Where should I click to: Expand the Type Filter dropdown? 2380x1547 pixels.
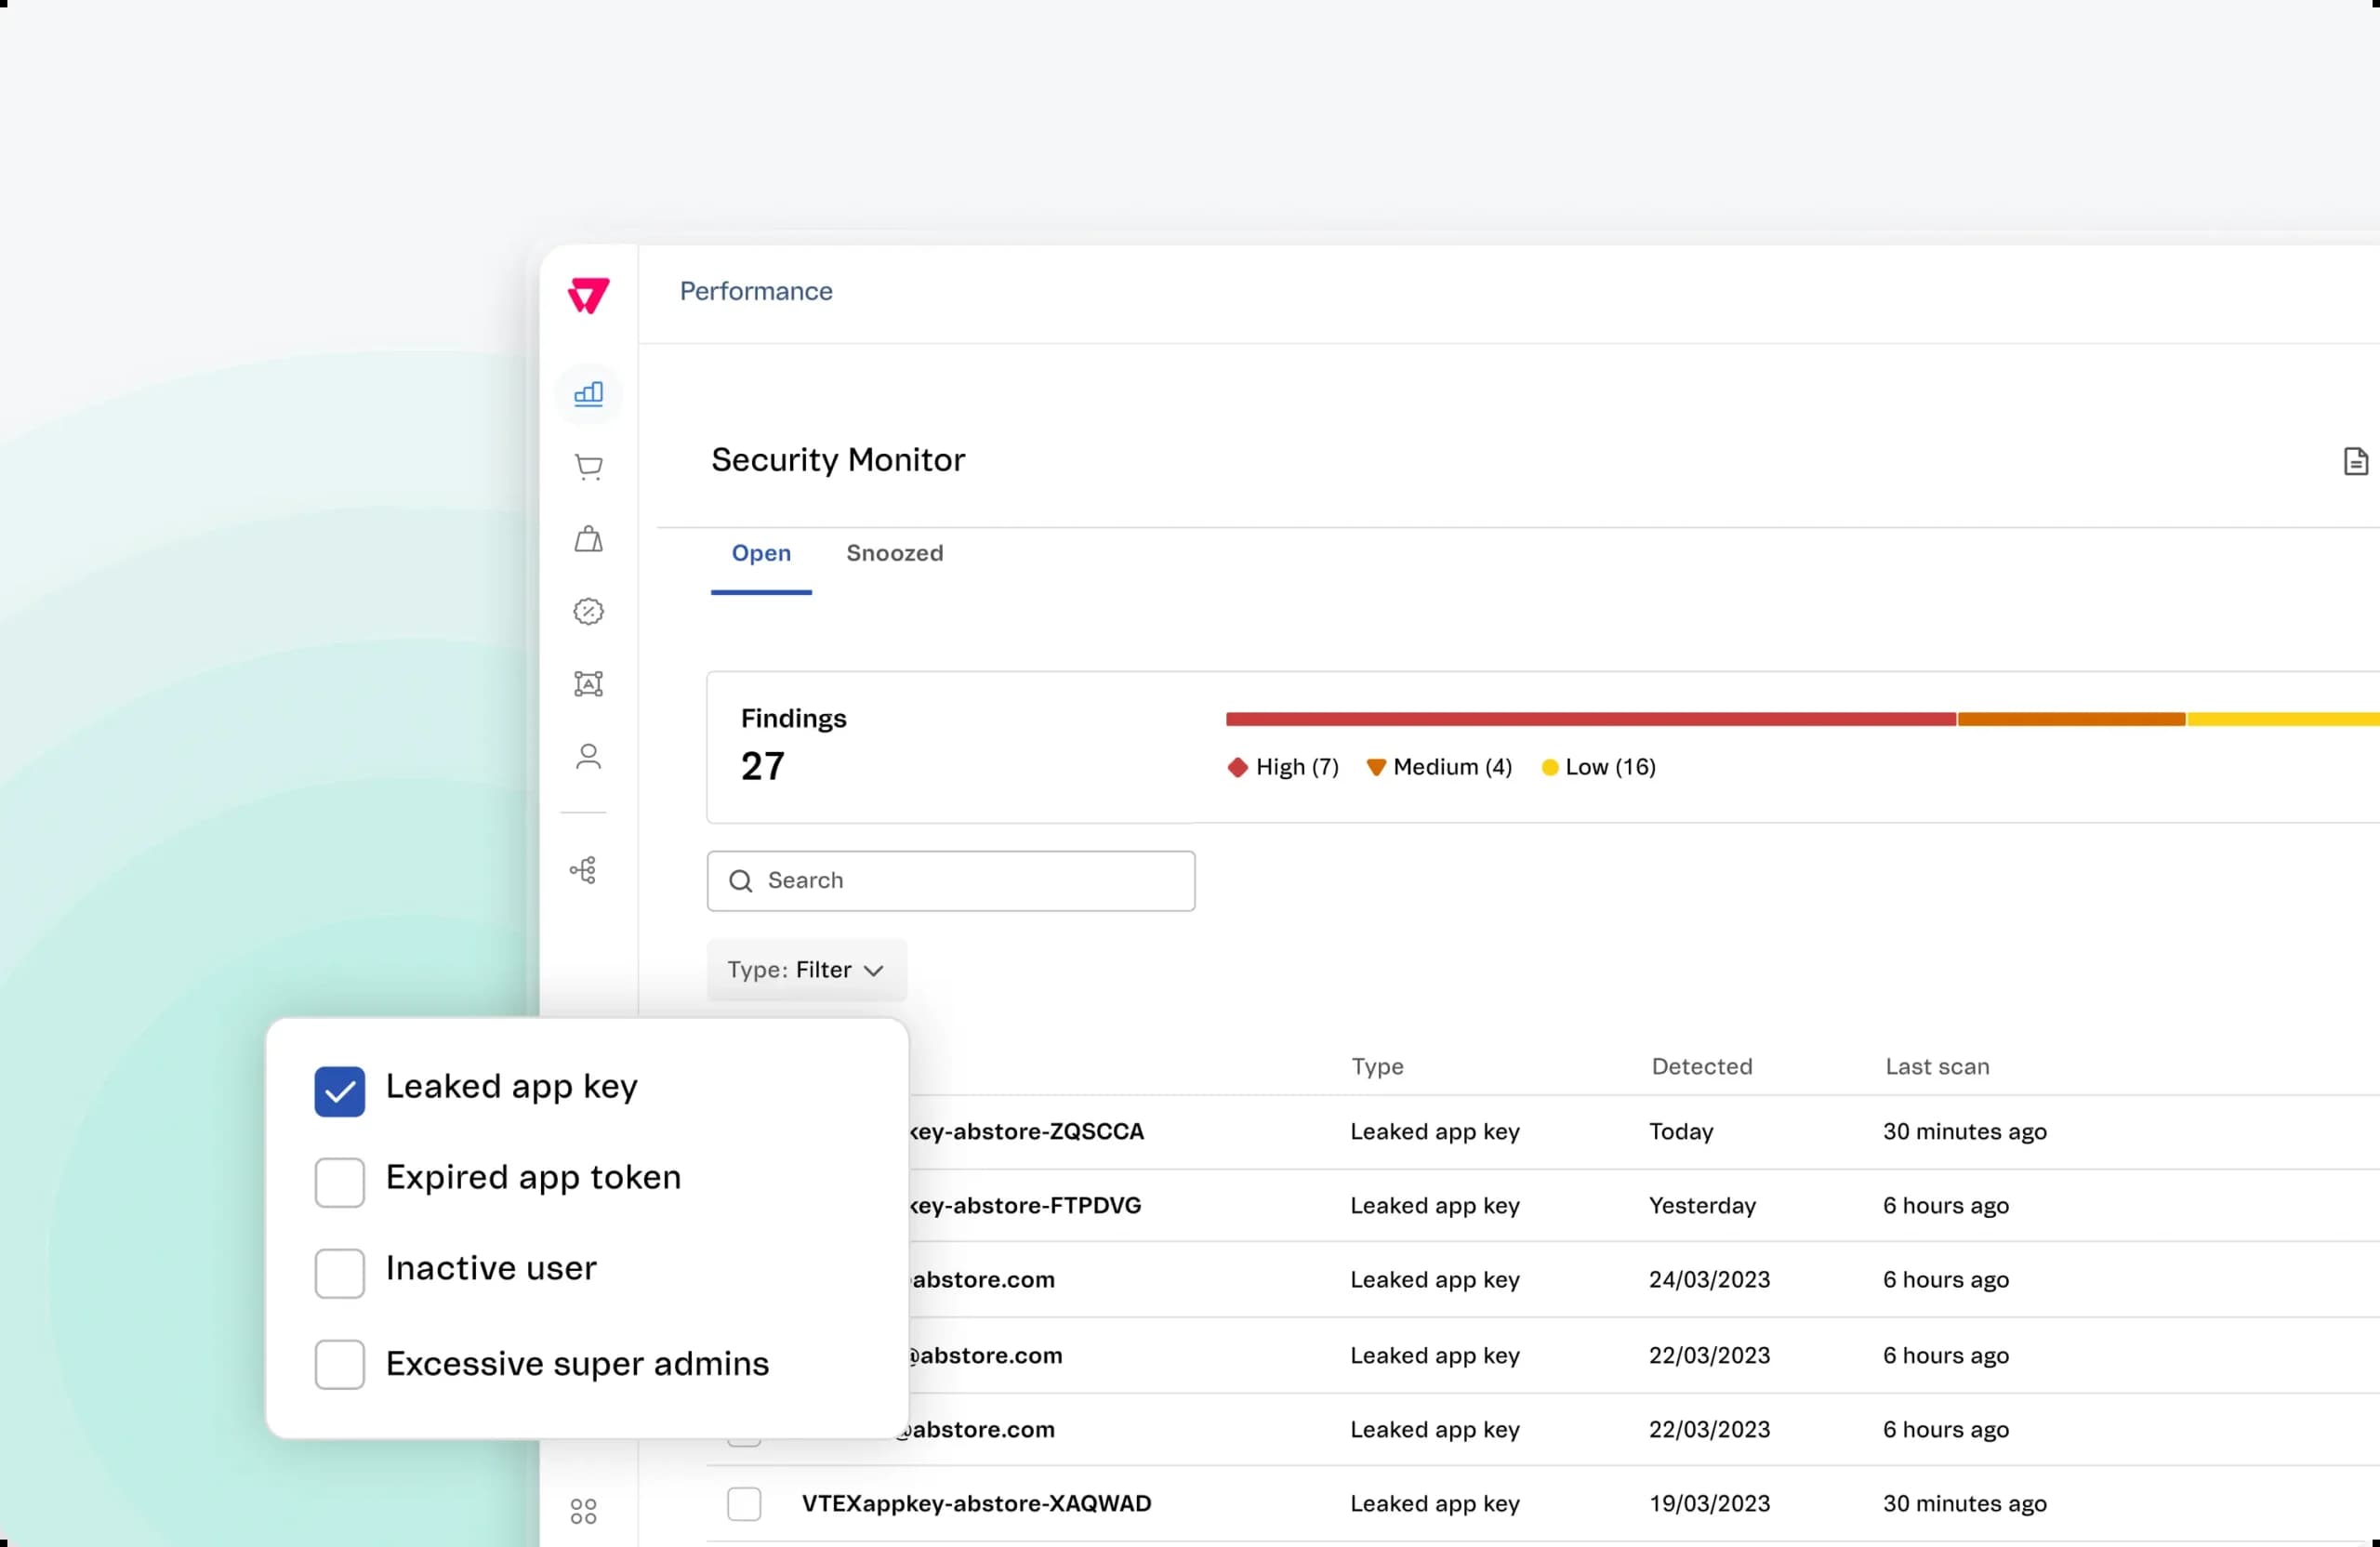(807, 970)
